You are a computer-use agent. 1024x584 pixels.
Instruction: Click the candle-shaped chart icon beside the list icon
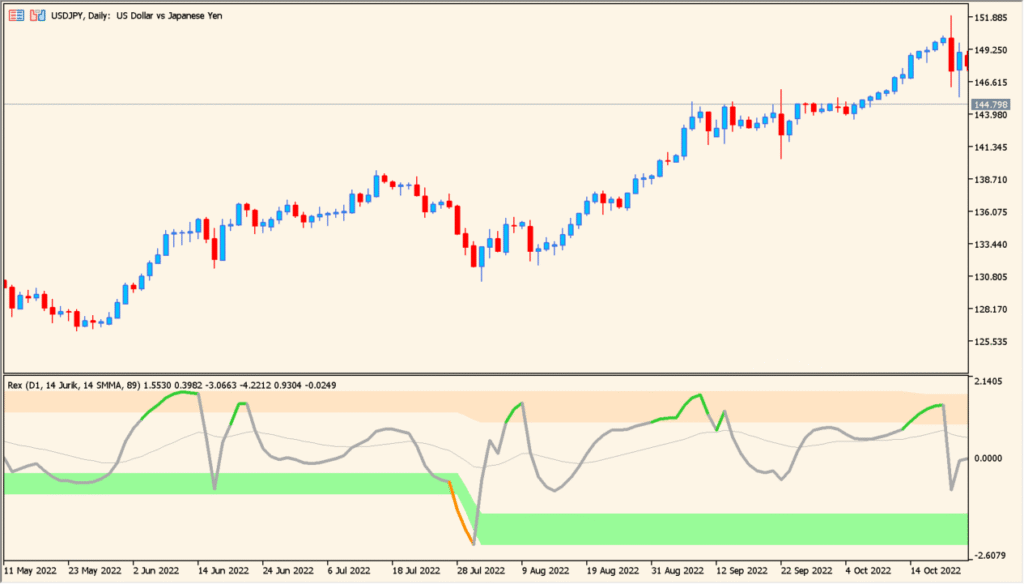(40, 15)
